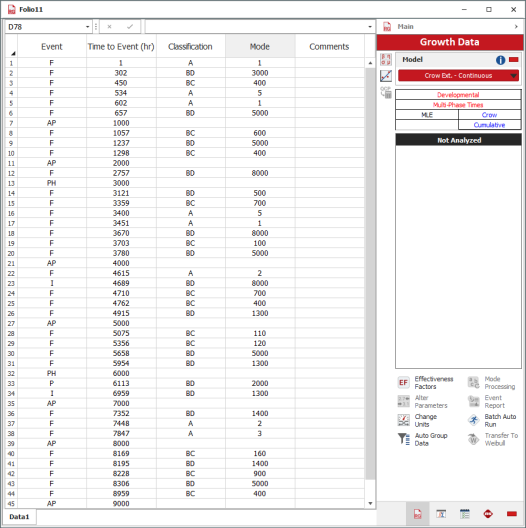Select the Comments column header
Screen dimensions: 526x528
point(329,46)
